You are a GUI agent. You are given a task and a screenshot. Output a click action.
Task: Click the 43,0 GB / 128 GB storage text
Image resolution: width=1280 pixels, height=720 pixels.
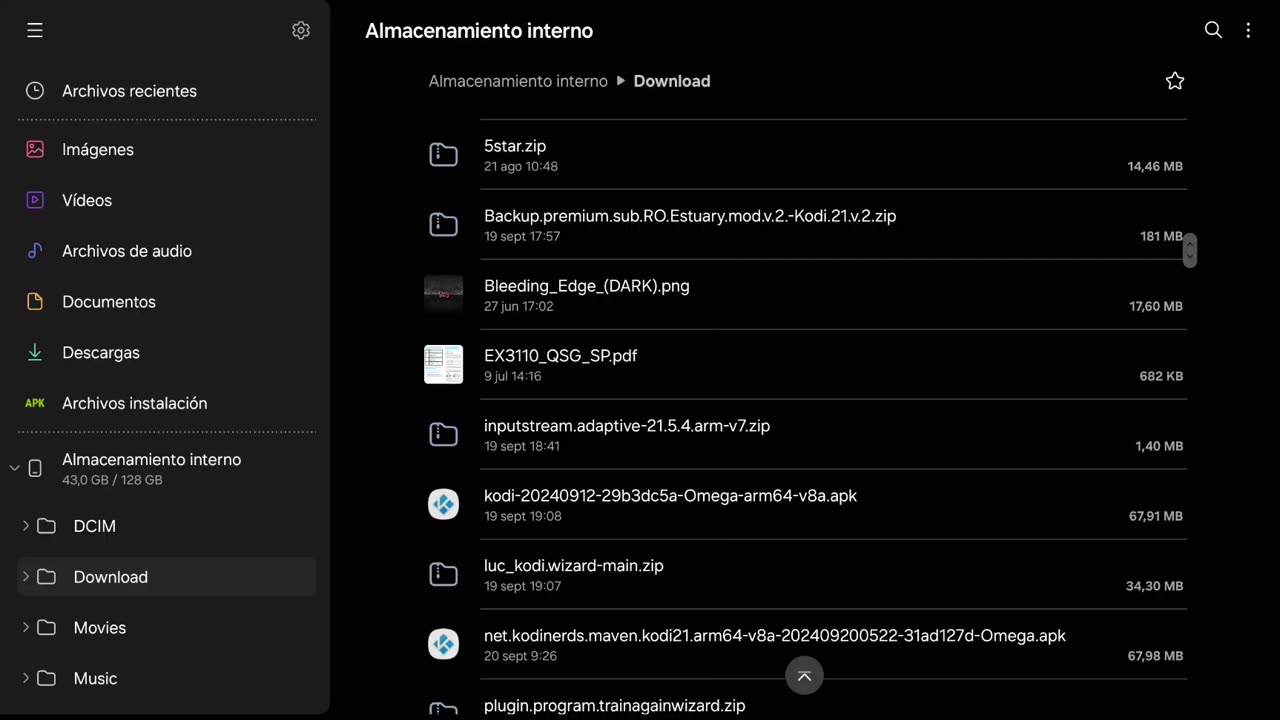(112, 480)
